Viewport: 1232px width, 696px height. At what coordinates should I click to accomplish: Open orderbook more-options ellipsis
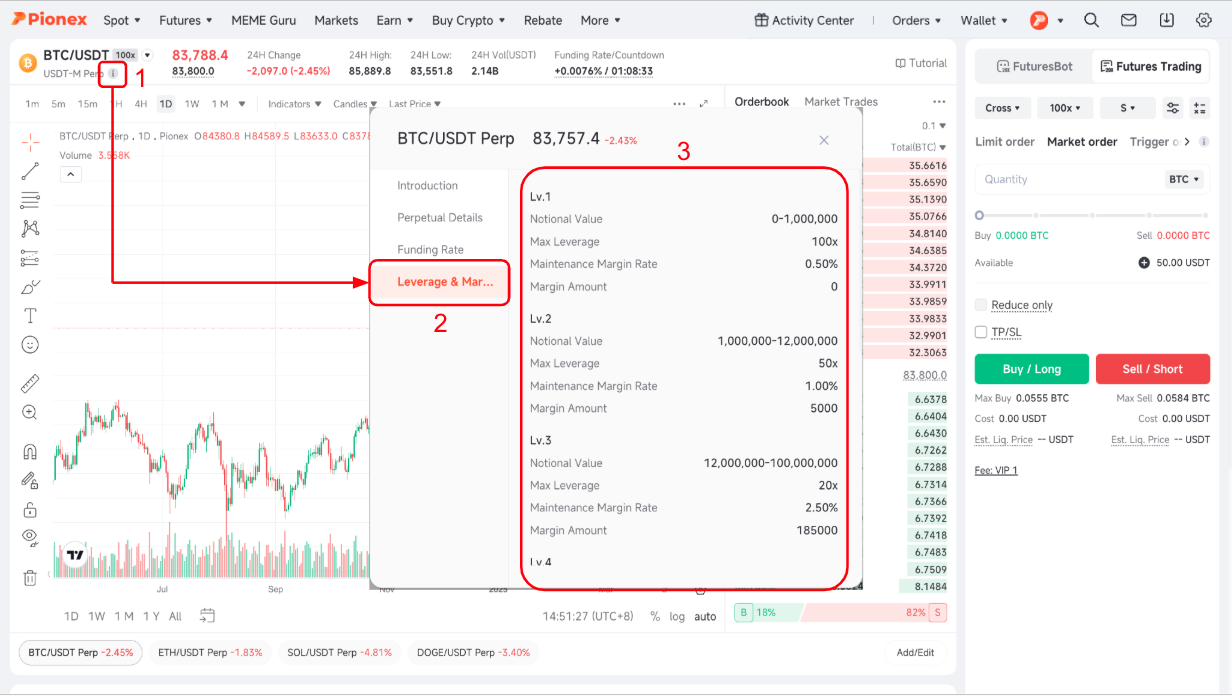coord(938,102)
